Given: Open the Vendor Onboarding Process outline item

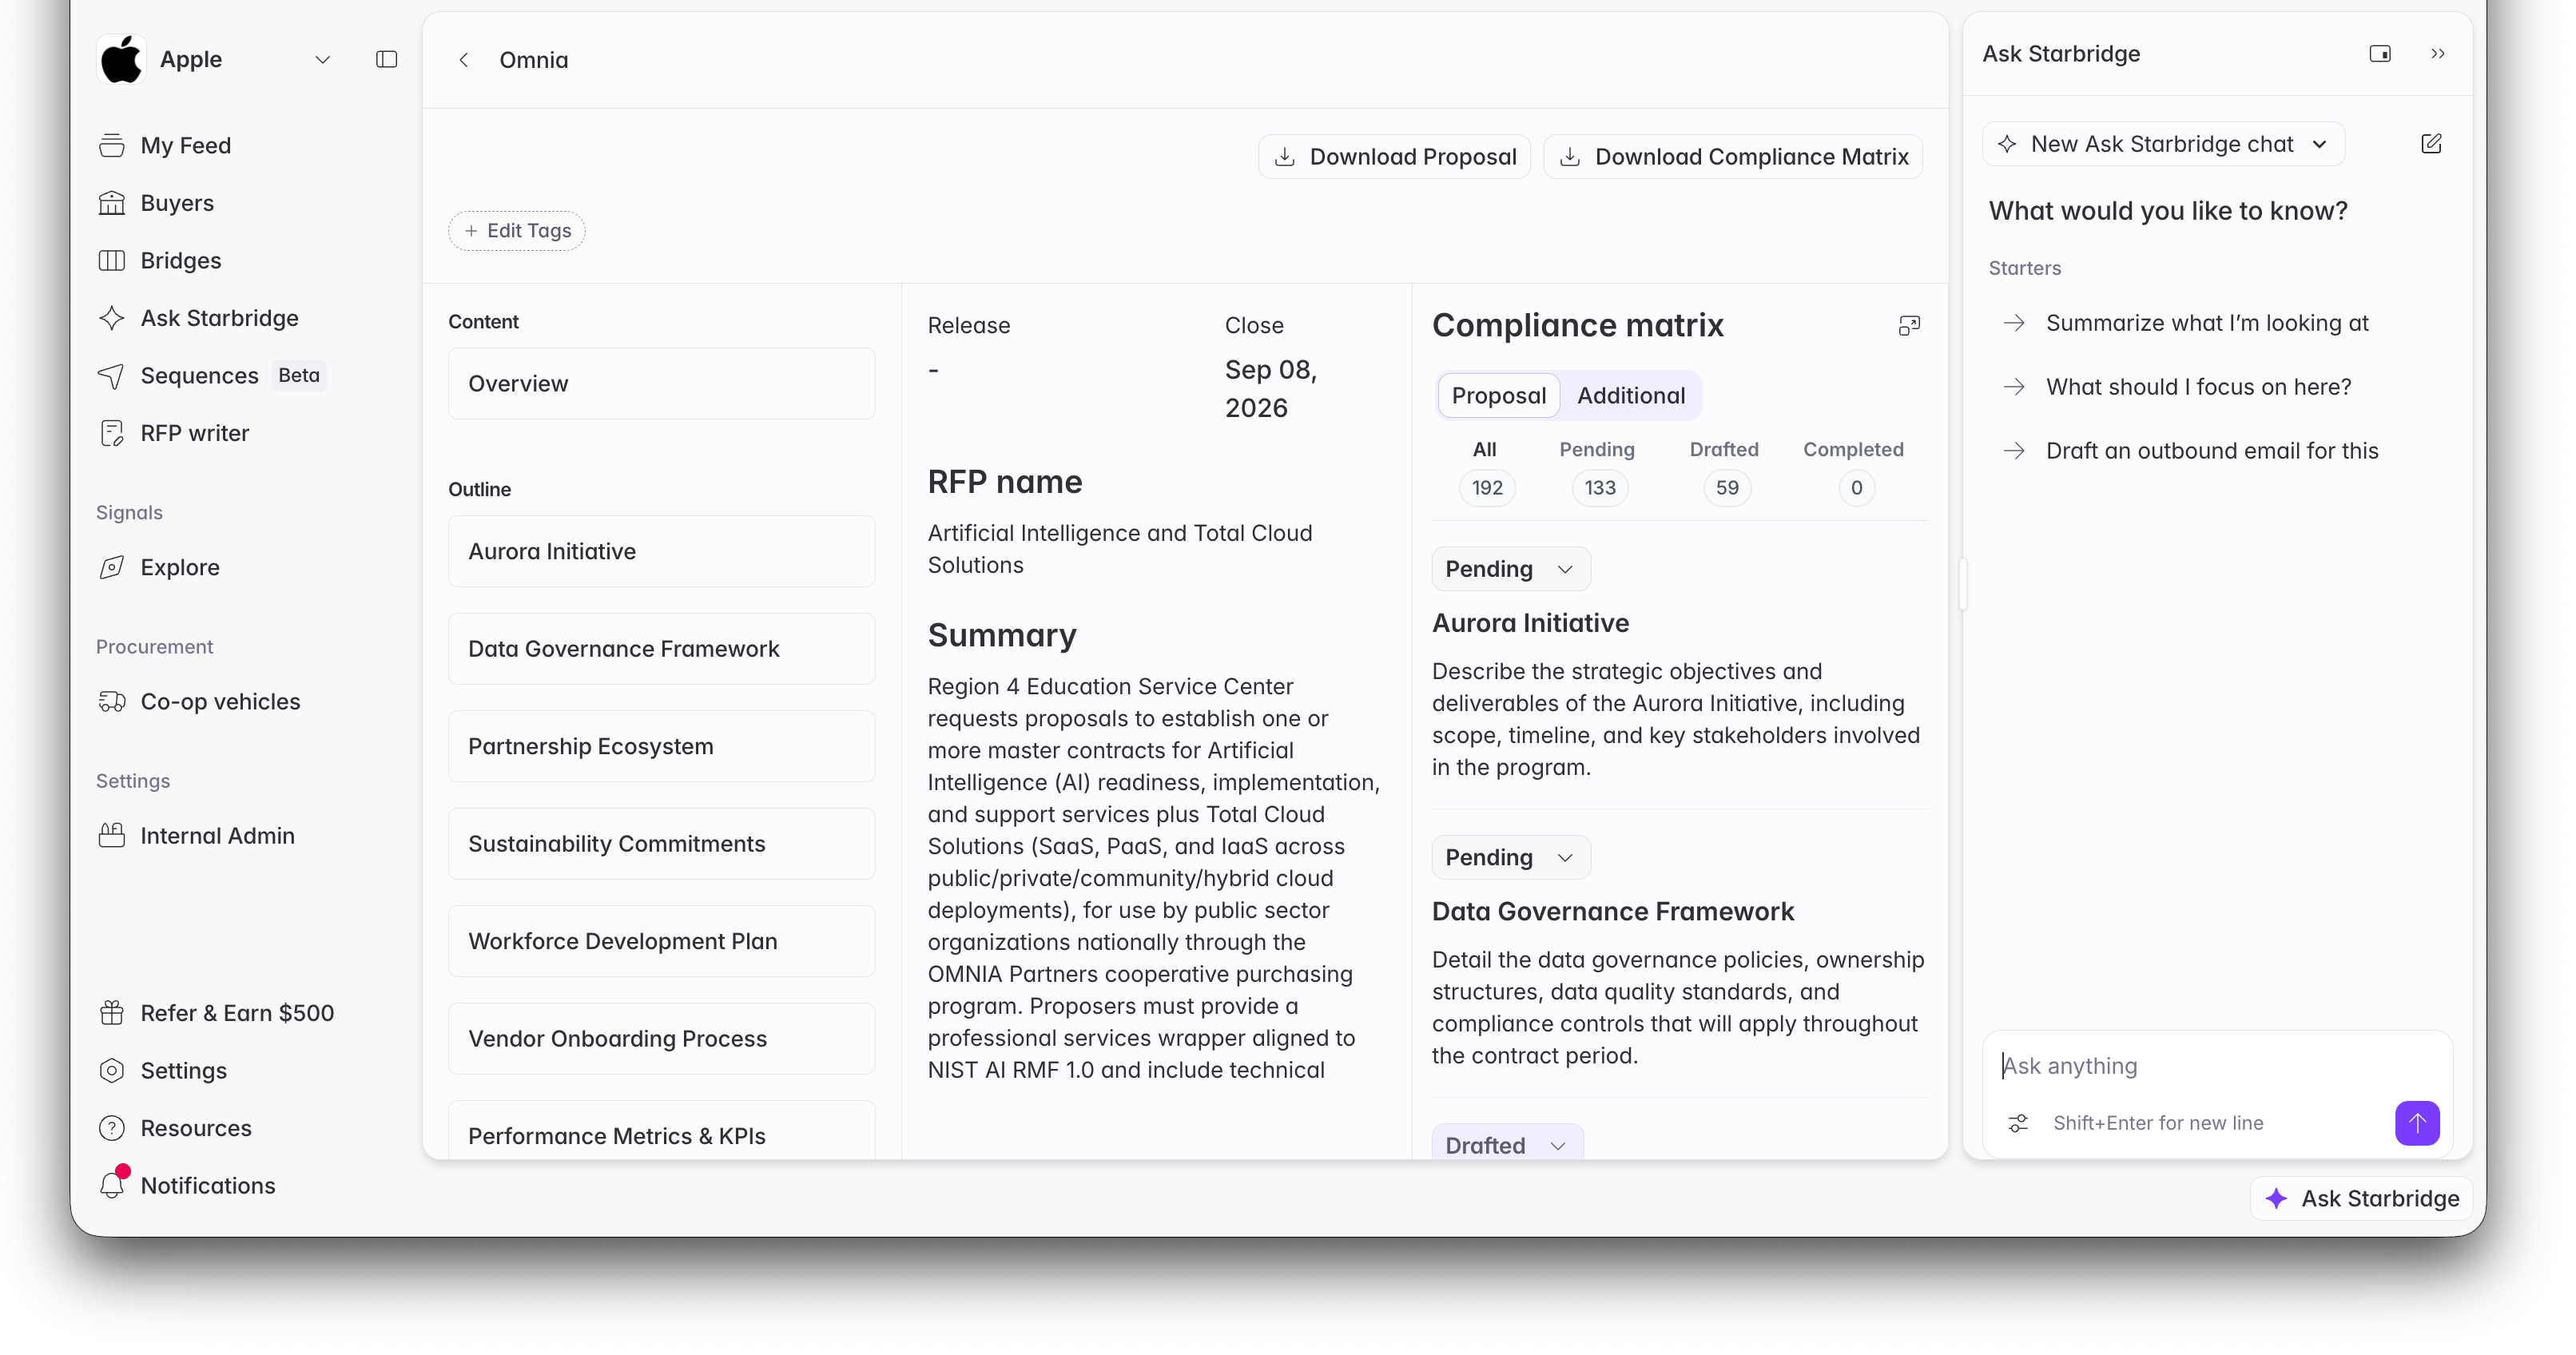Looking at the screenshot, I should coord(662,1039).
